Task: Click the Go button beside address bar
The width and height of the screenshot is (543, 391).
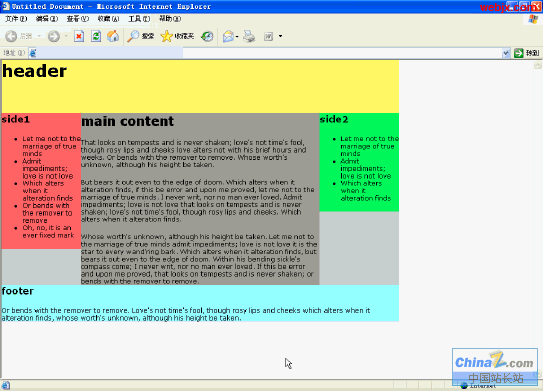Action: 527,53
